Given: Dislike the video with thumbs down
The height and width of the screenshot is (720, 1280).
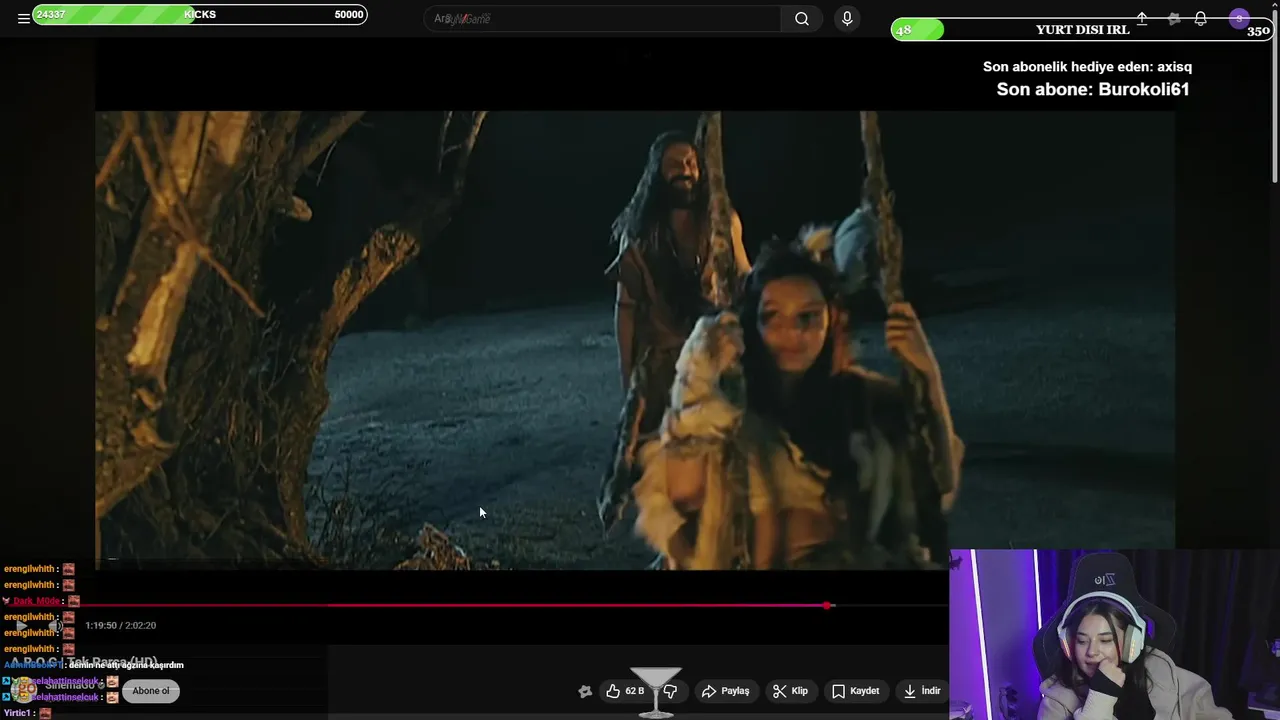Looking at the screenshot, I should tap(670, 691).
